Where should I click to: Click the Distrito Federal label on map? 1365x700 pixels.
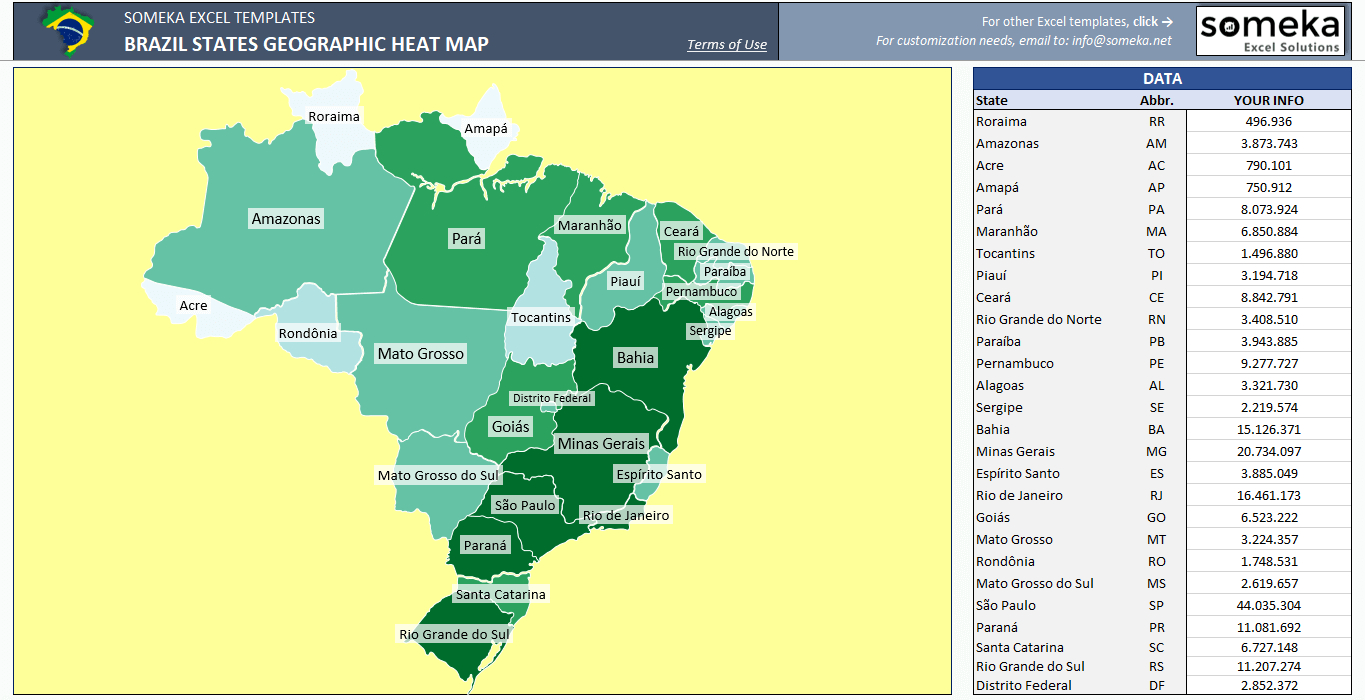(x=552, y=398)
